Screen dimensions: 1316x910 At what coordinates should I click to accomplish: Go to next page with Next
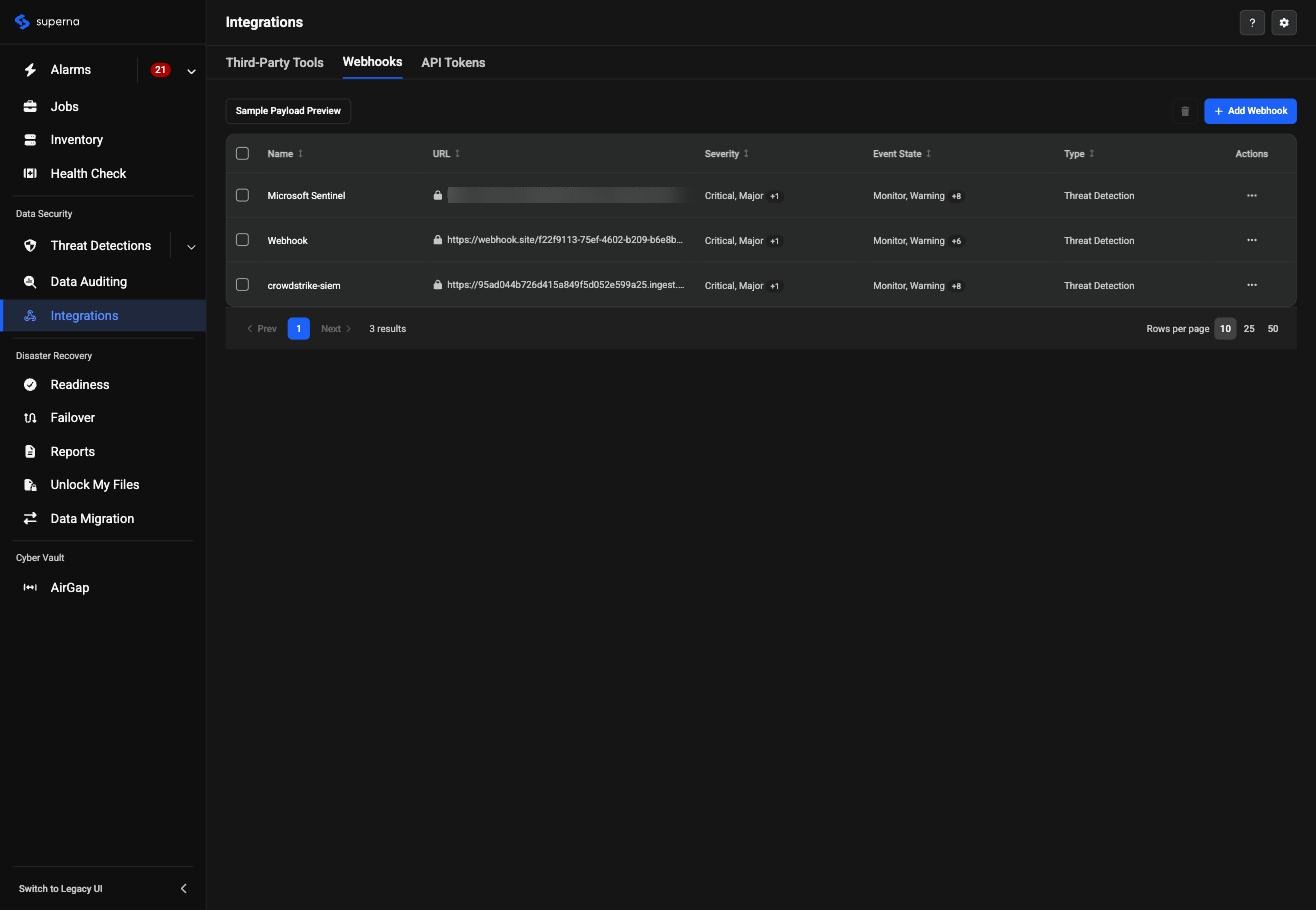coord(336,328)
